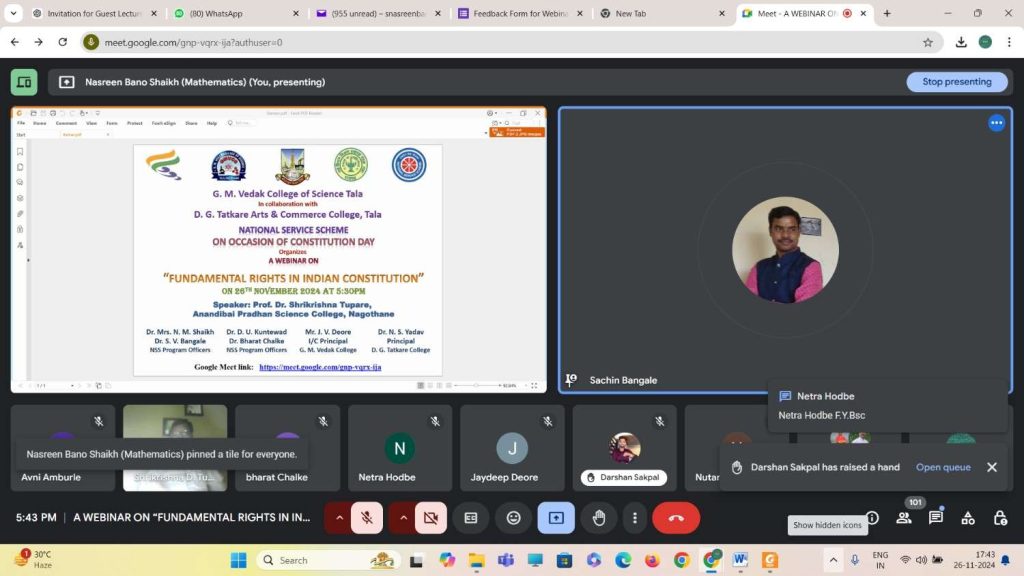
Task: Open the emoji reactions picker
Action: [513, 518]
